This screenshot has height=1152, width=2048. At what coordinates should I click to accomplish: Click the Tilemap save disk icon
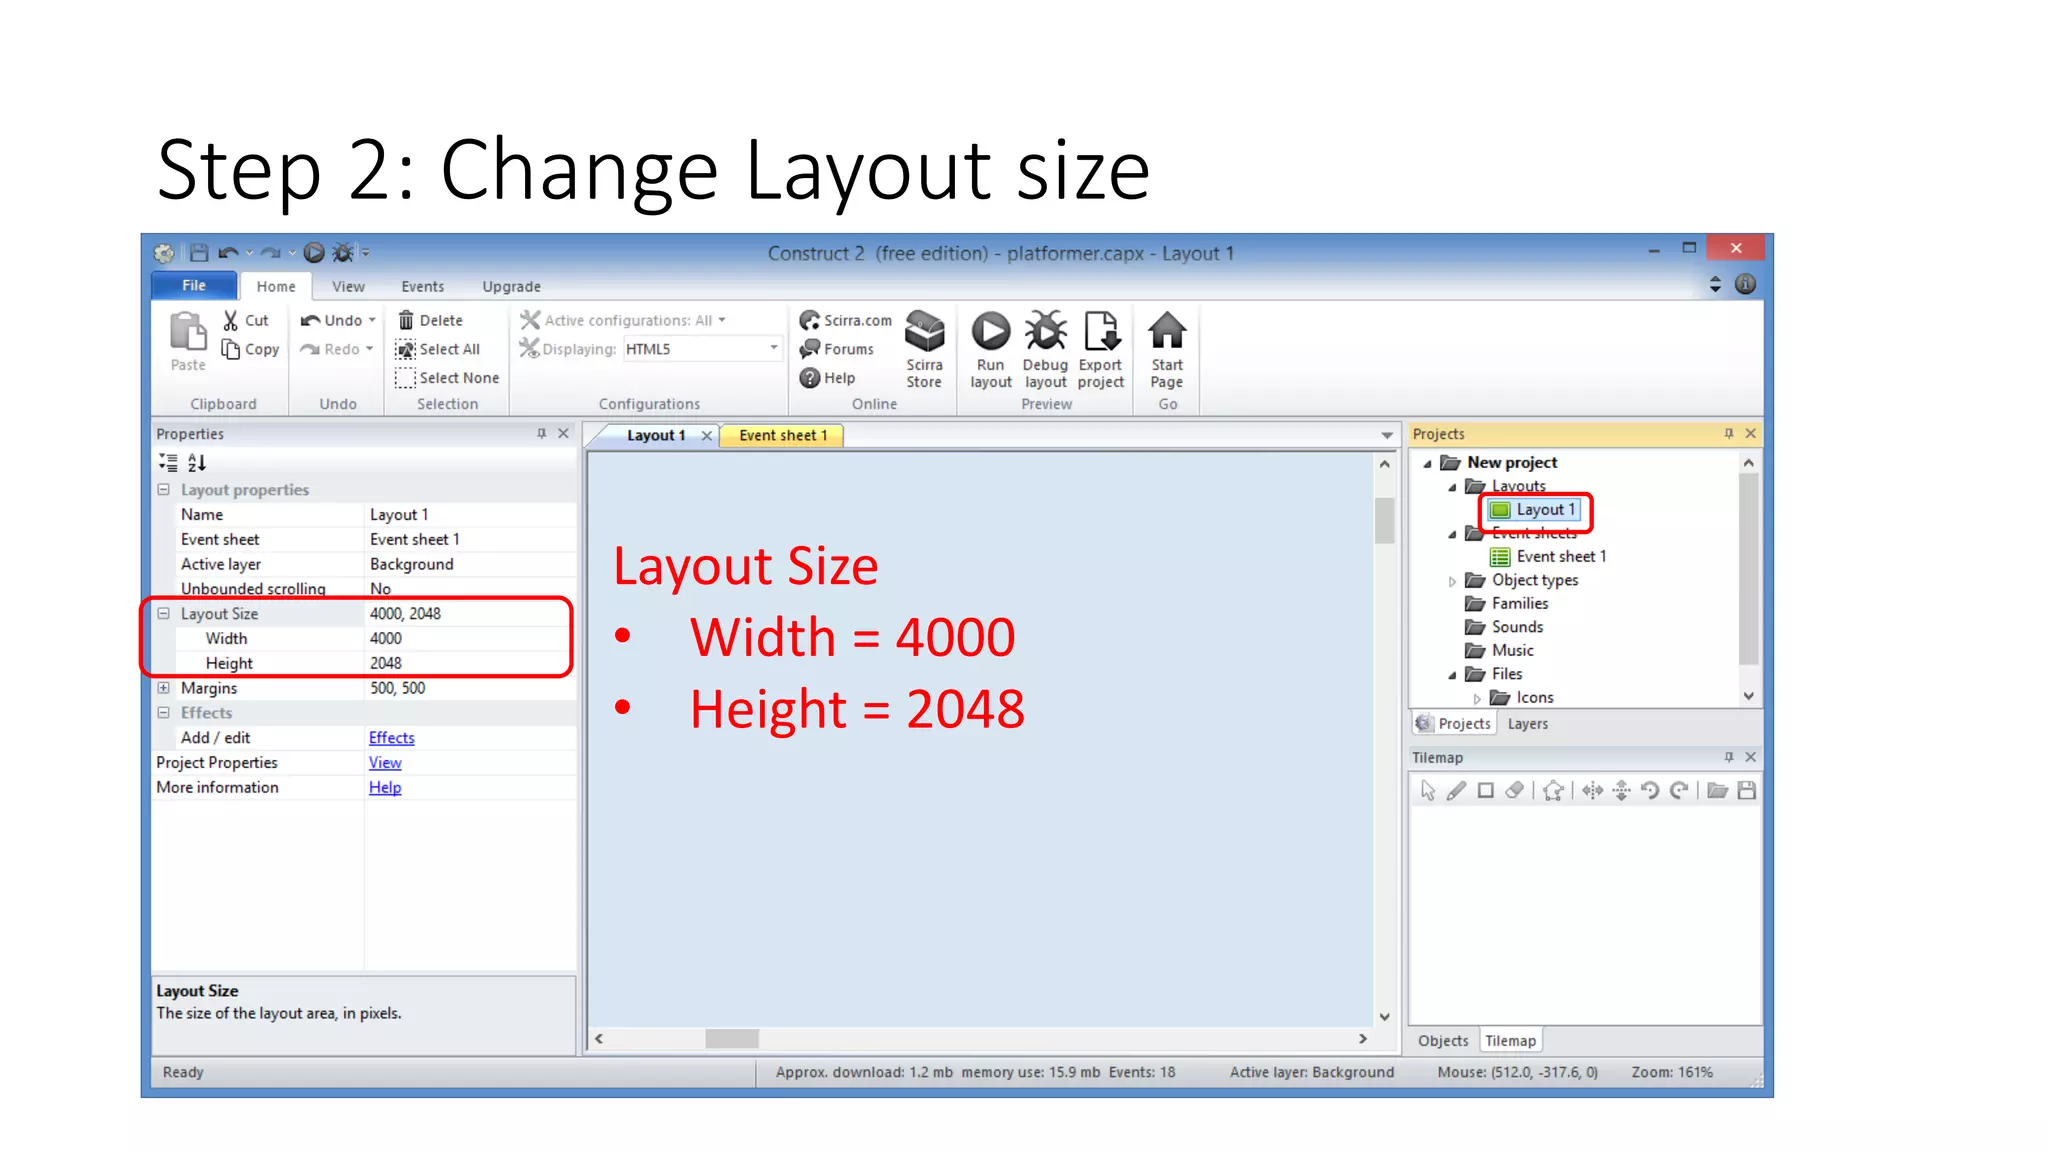(1747, 791)
